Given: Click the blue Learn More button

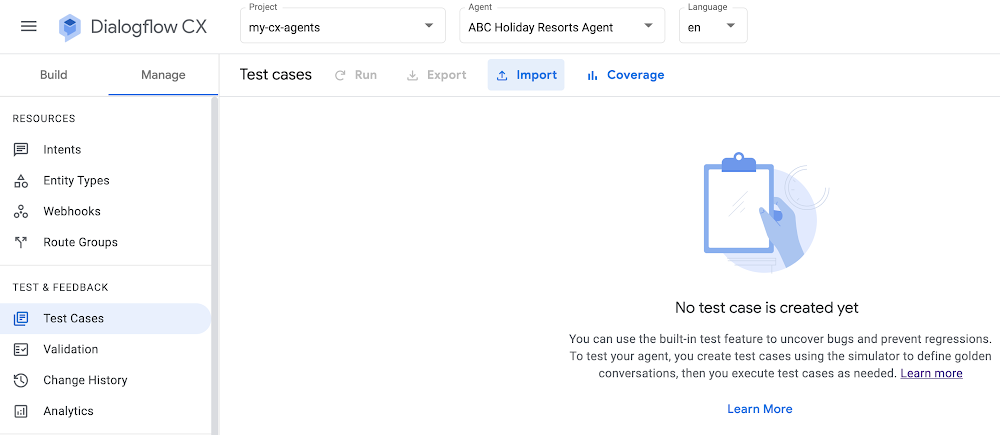Looking at the screenshot, I should click(760, 409).
